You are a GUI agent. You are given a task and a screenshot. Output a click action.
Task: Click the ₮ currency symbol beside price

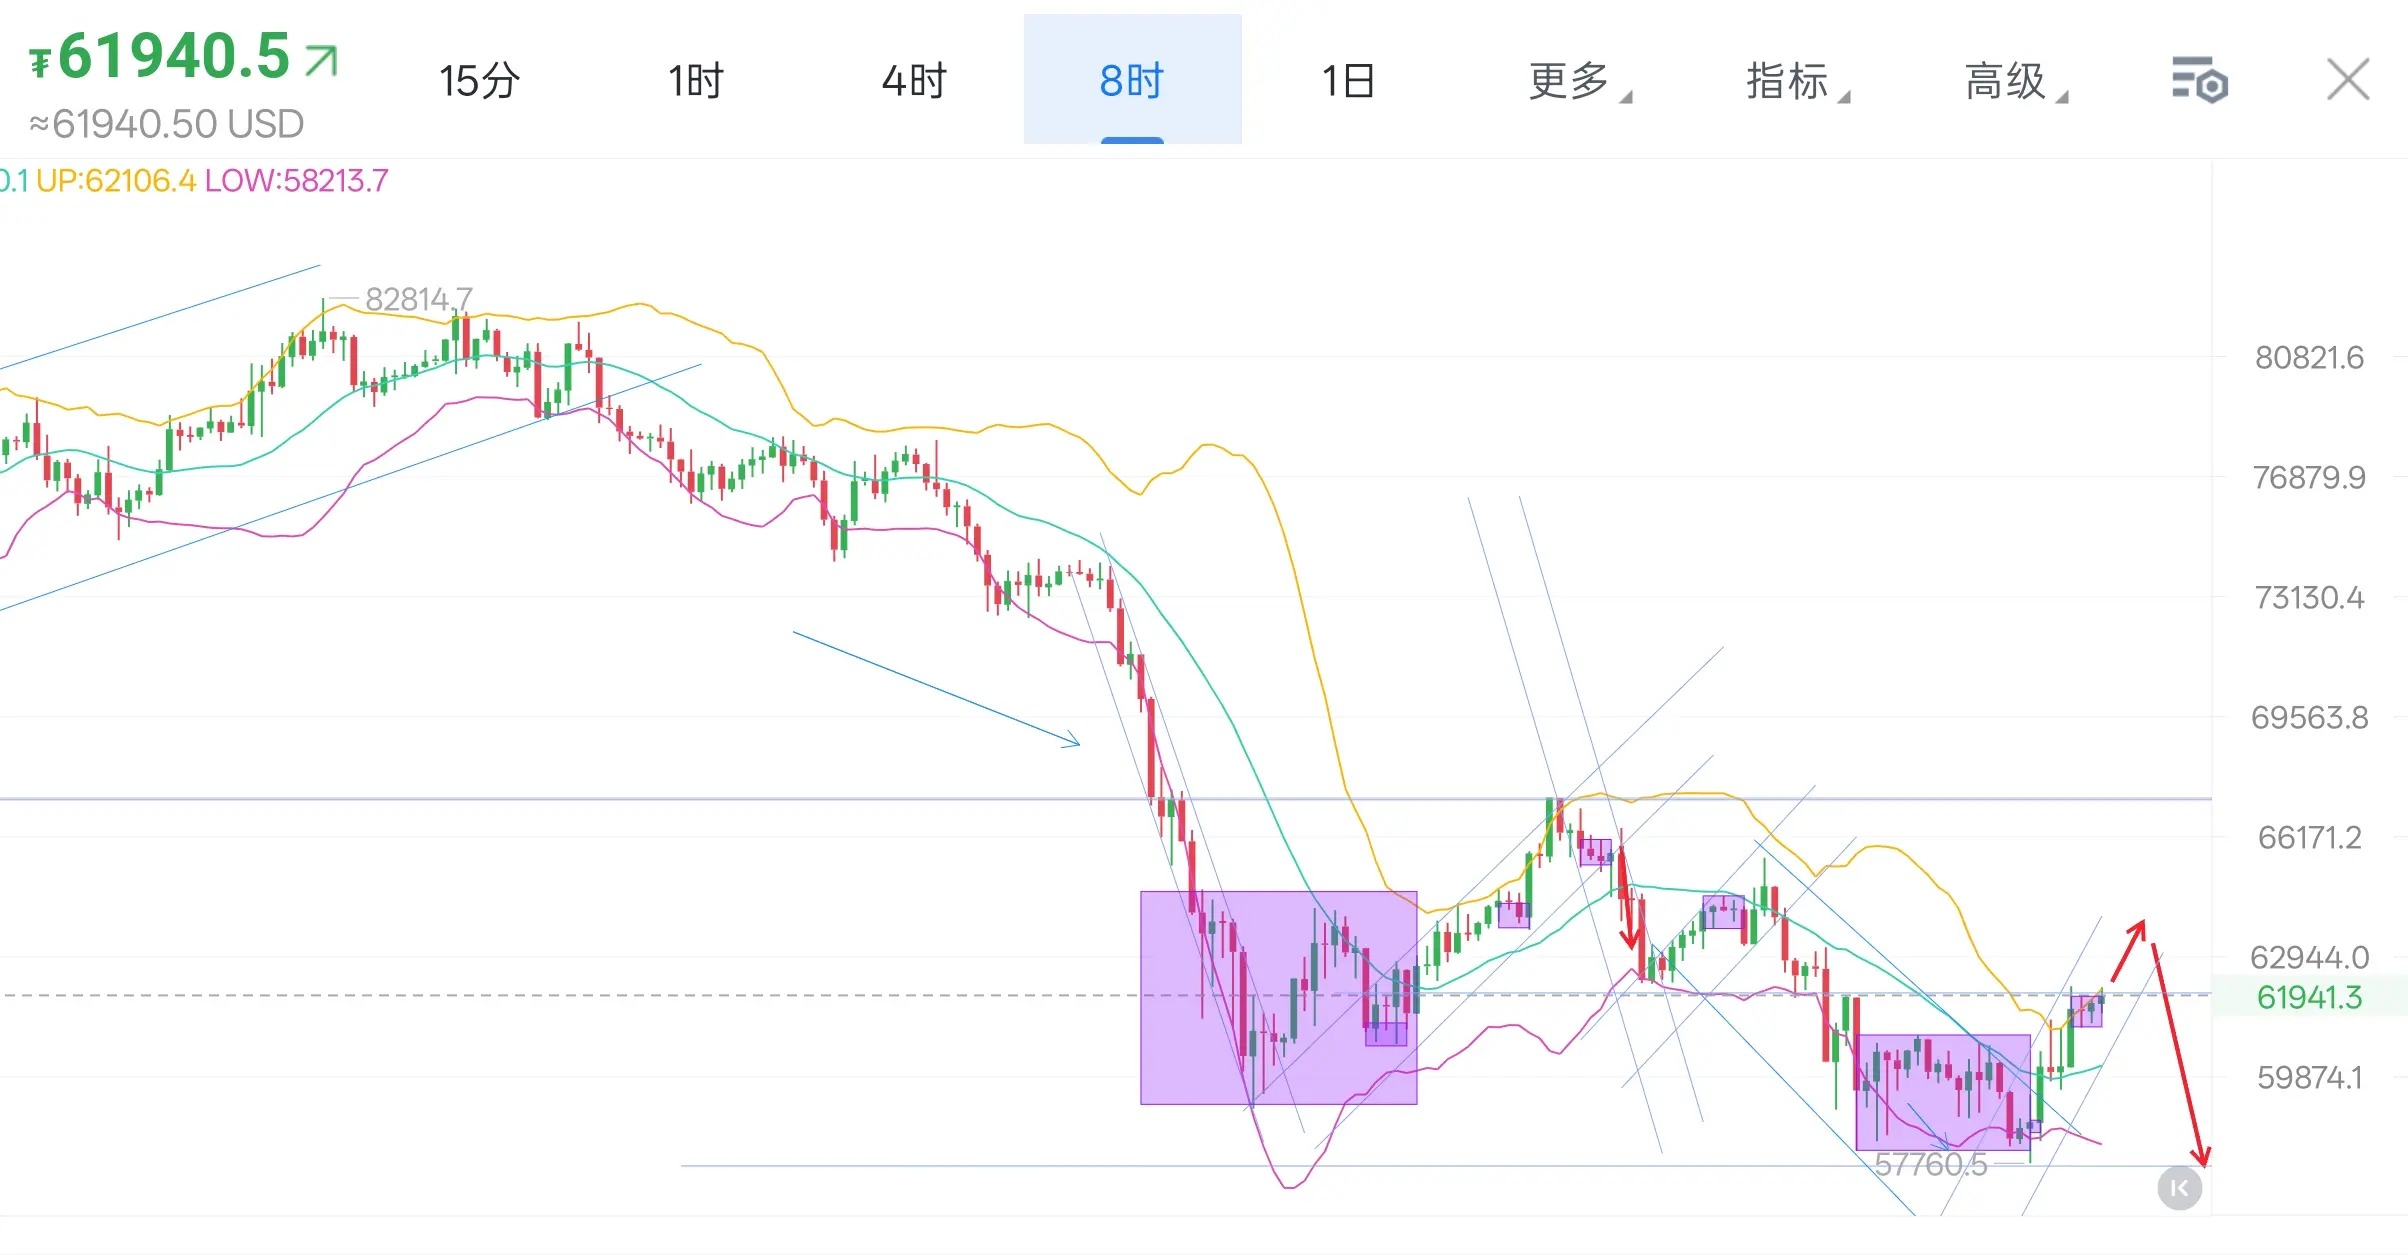coord(39,64)
